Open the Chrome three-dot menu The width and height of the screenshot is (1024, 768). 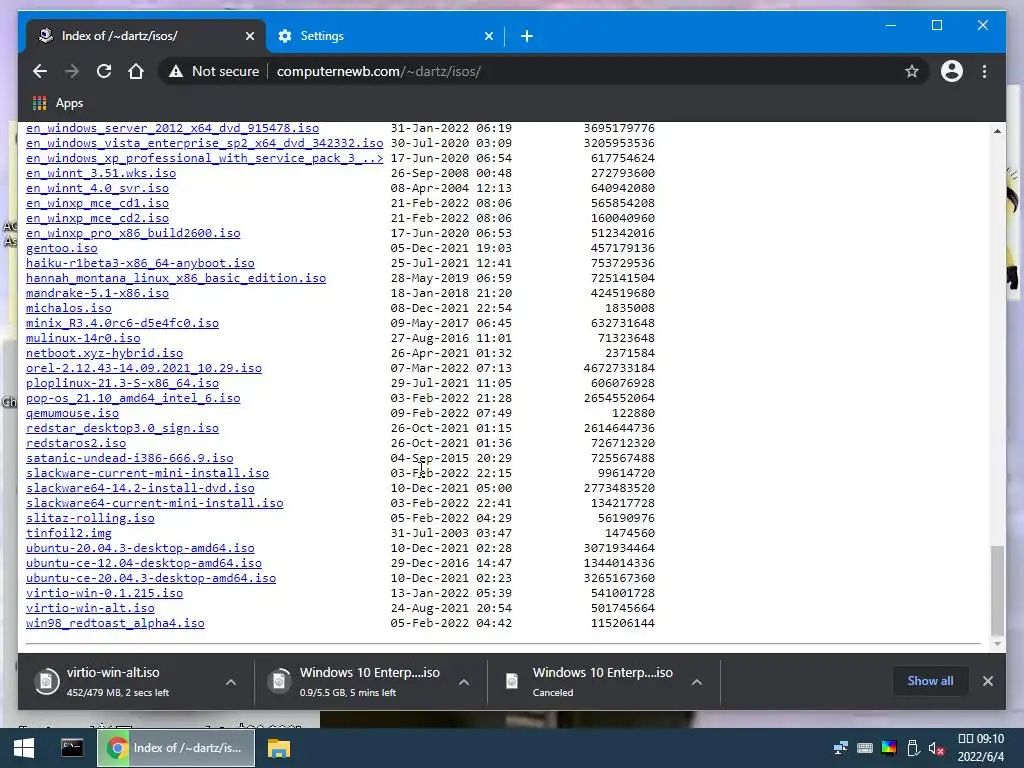pos(984,71)
